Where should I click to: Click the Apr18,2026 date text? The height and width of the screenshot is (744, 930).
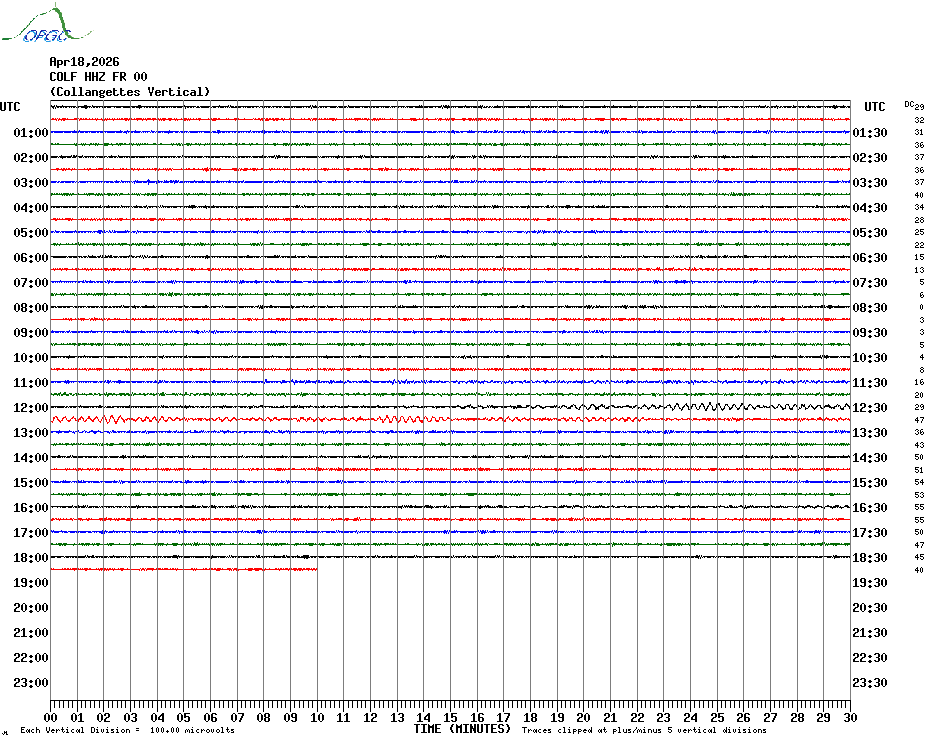coord(84,62)
